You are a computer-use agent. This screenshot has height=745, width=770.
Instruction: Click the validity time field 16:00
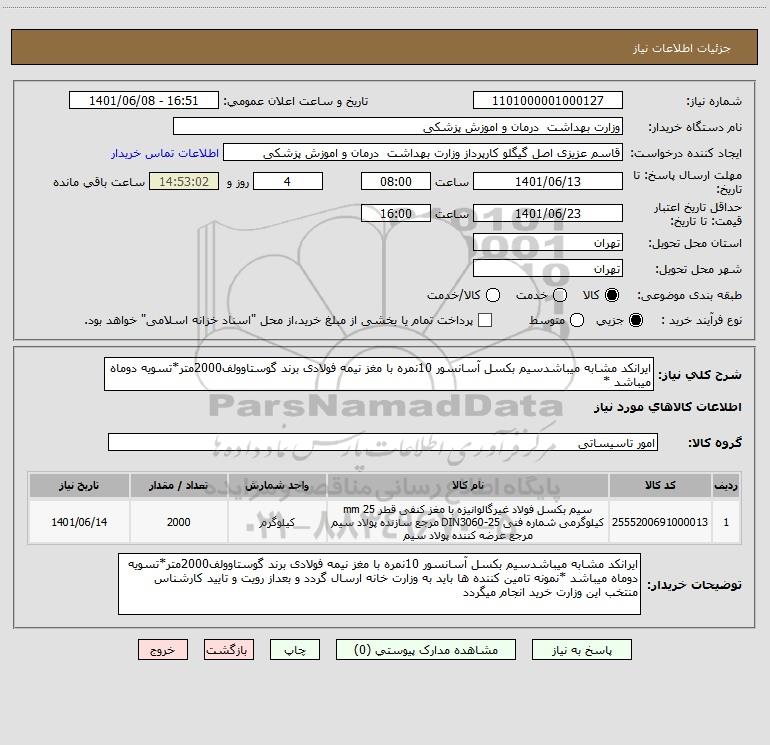tap(396, 213)
